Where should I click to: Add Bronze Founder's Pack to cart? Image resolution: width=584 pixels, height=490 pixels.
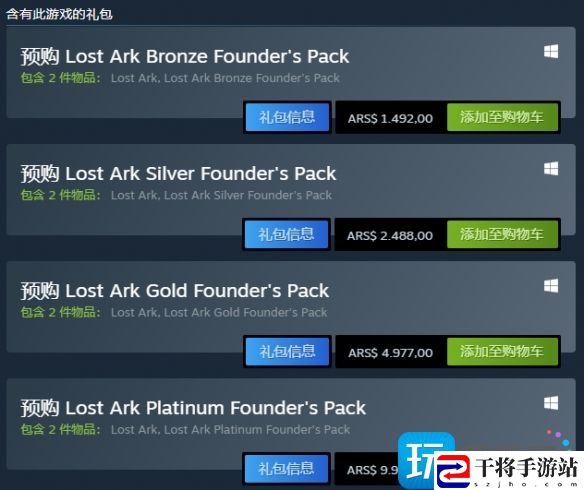[502, 117]
